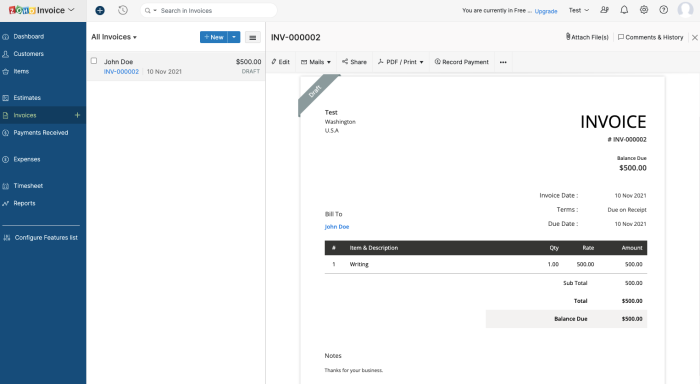This screenshot has width=700, height=384.
Task: Expand the Zoho Invoice app switcher chevron
Action: (71, 10)
